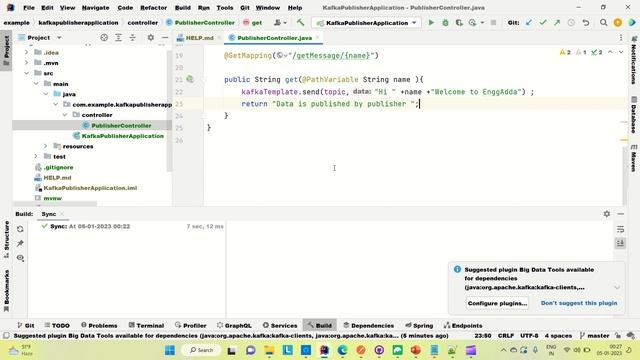
Task: Toggle Project tool window side button
Action: [x=6, y=50]
